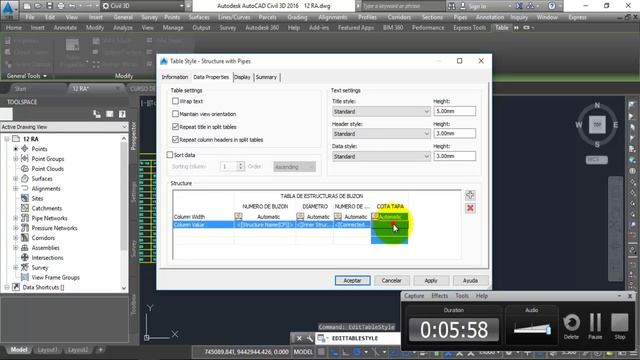The image size is (640, 360).
Task: Open the Pipes menu
Action: (460, 17)
